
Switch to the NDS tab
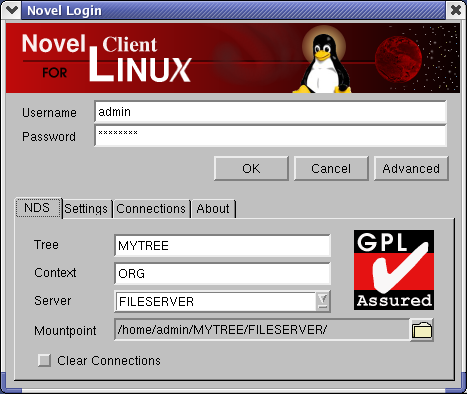(x=38, y=208)
